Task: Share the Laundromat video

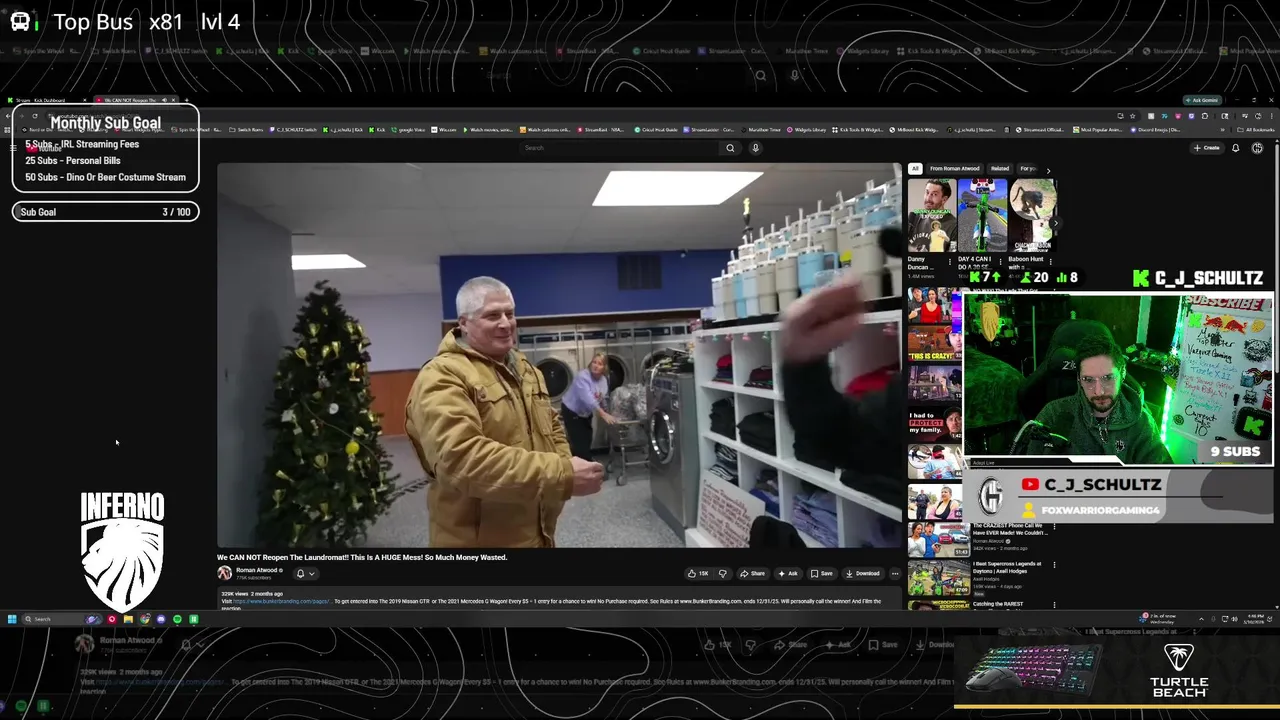Action: [x=752, y=573]
